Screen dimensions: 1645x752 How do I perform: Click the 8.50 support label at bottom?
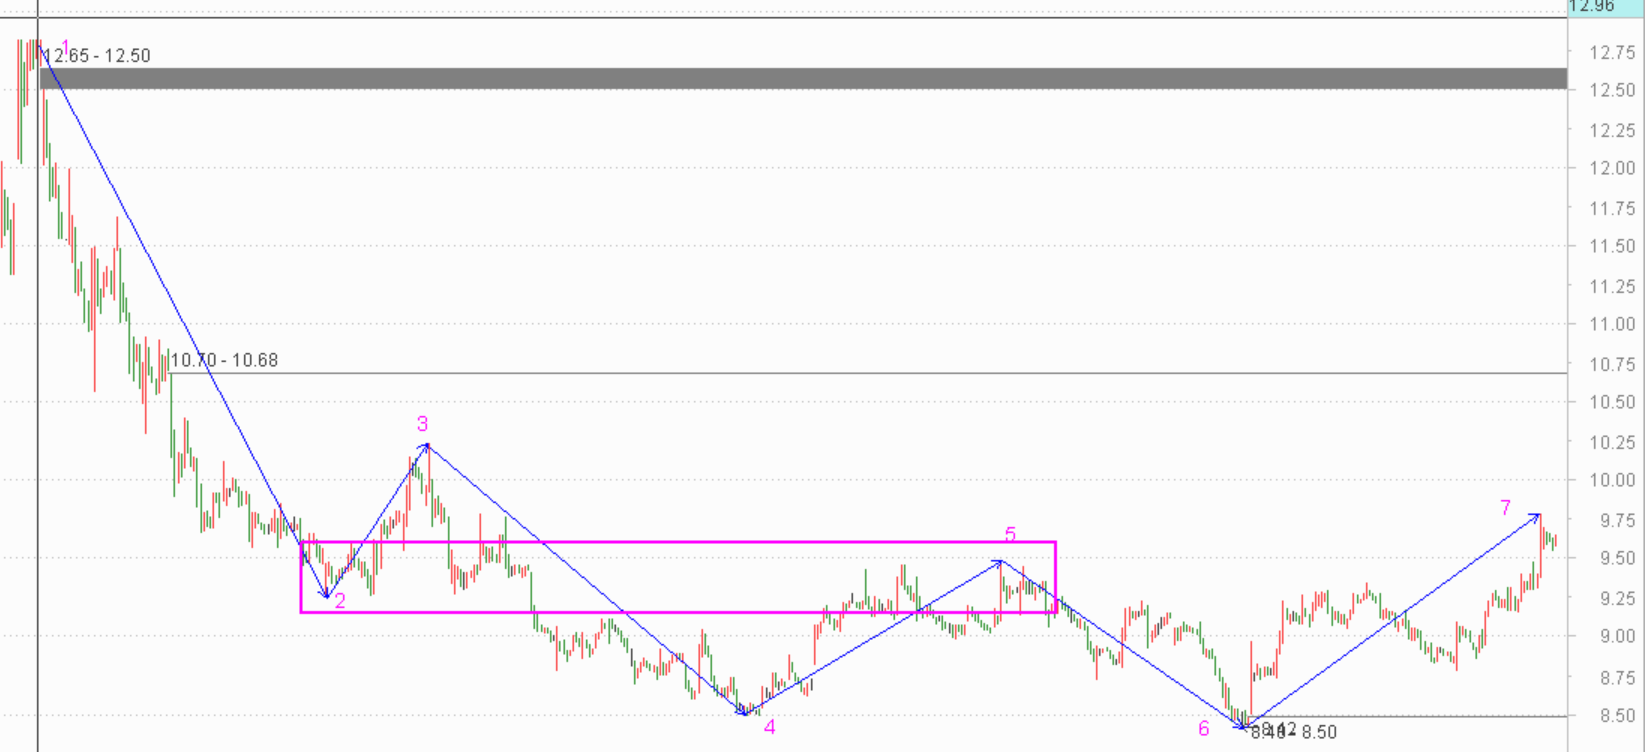click(1318, 733)
